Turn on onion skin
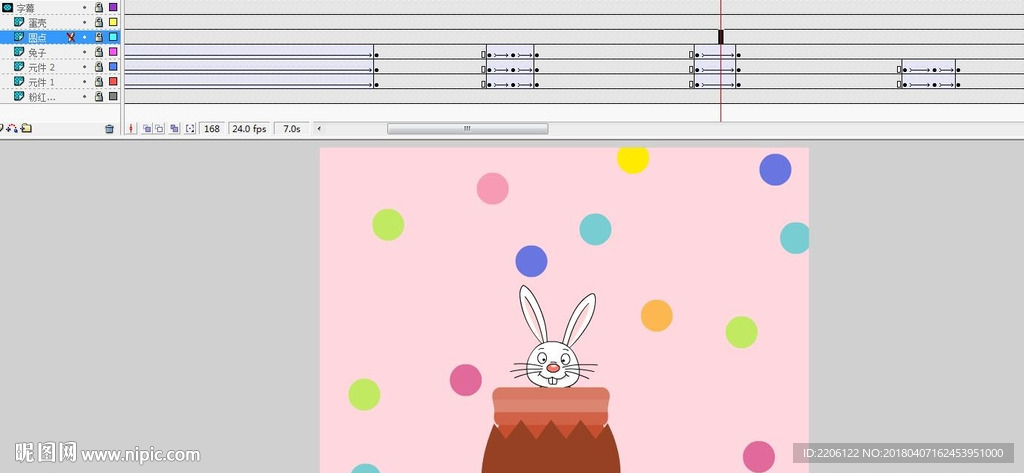Screen dimensions: 1024x473 pos(147,129)
